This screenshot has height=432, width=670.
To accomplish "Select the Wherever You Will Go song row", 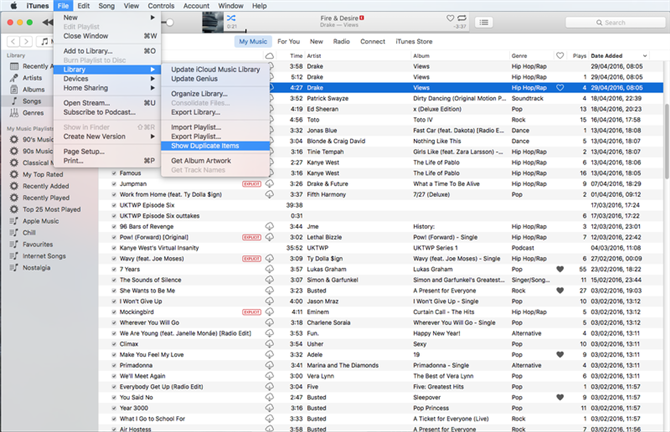I will click(380, 323).
